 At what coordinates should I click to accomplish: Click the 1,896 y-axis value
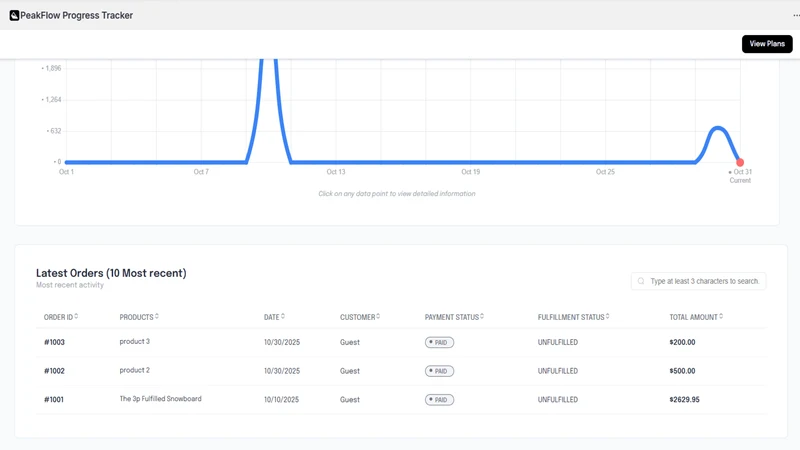tap(53, 68)
